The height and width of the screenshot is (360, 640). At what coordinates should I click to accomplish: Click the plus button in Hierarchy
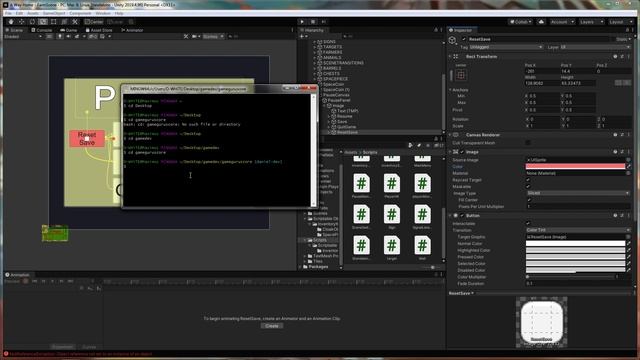[302, 36]
